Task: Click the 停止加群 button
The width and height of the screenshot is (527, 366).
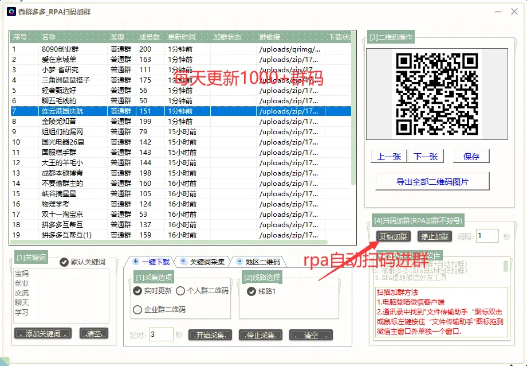Action: pos(435,236)
